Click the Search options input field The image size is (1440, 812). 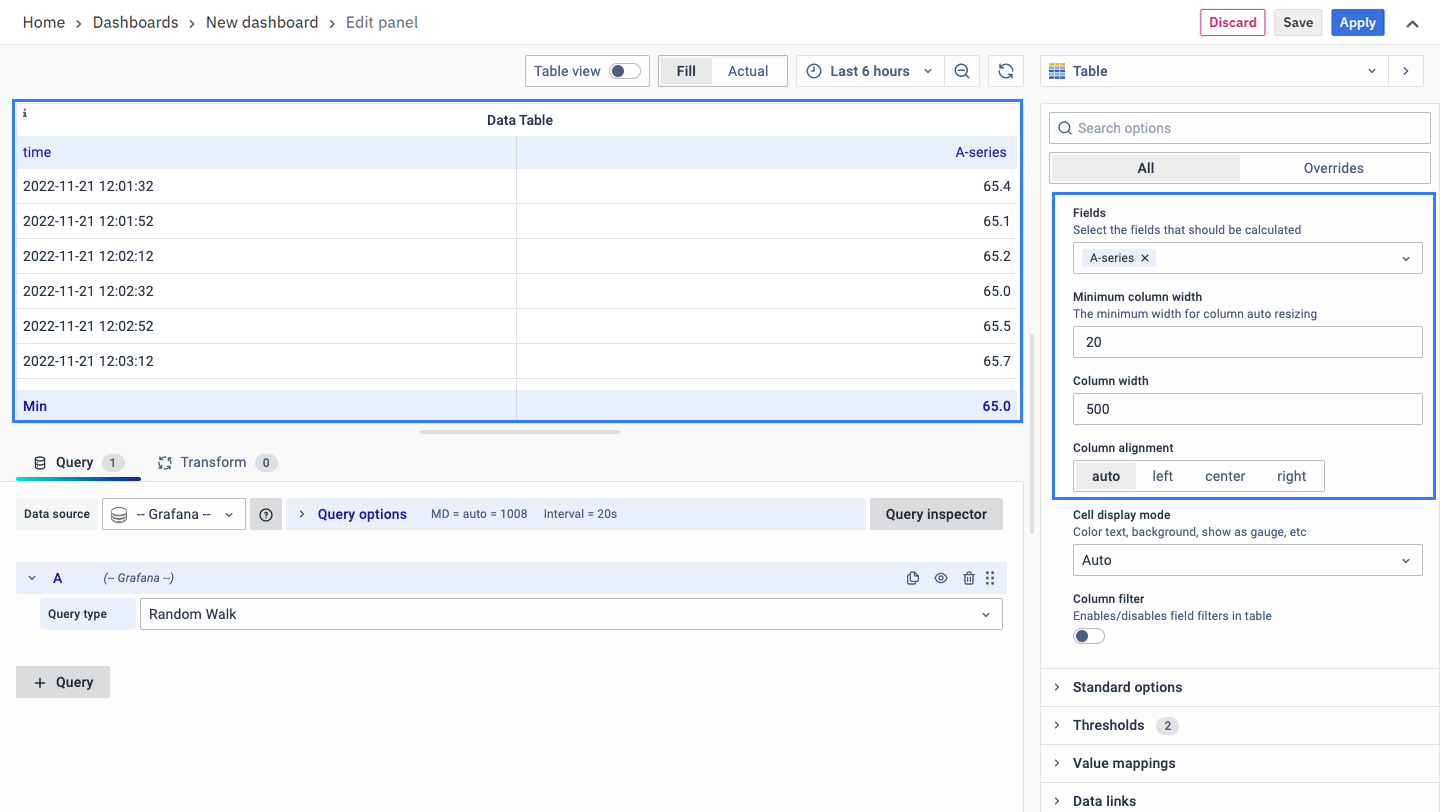pos(1240,128)
